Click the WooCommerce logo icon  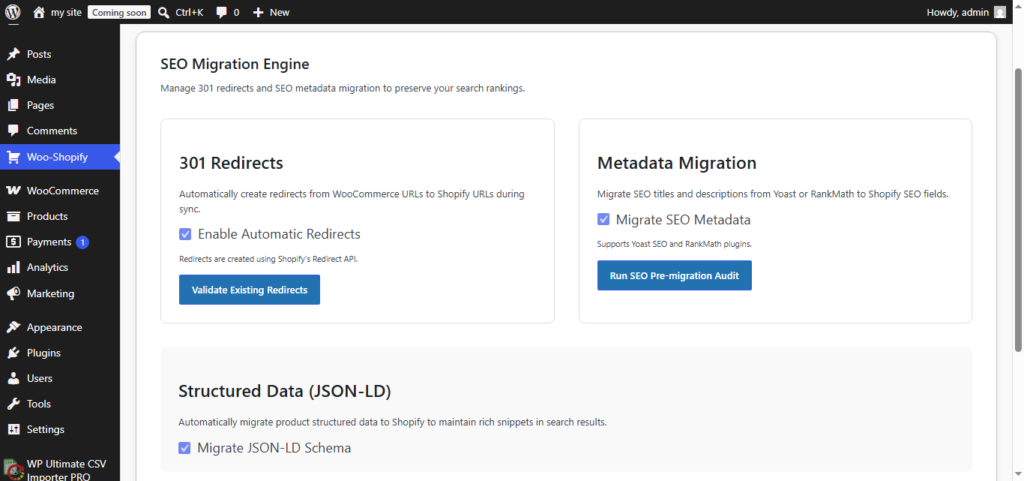pos(13,191)
